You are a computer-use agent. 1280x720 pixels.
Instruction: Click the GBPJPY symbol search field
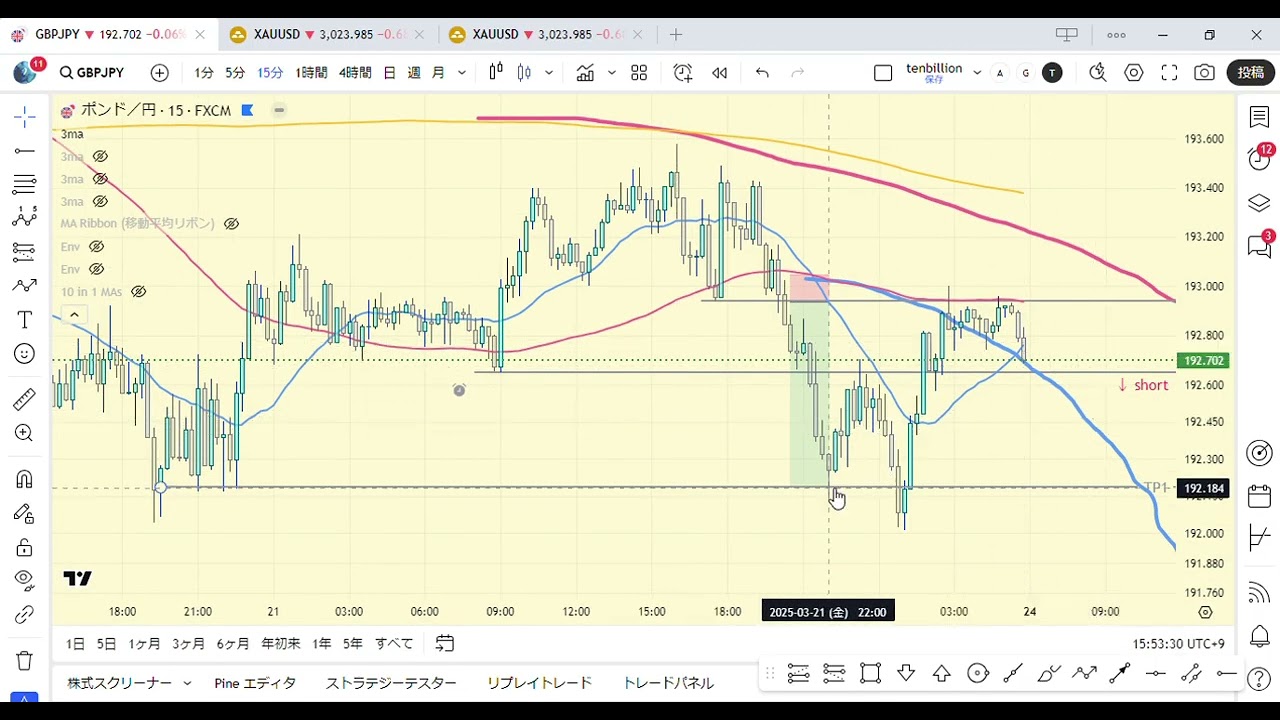91,73
